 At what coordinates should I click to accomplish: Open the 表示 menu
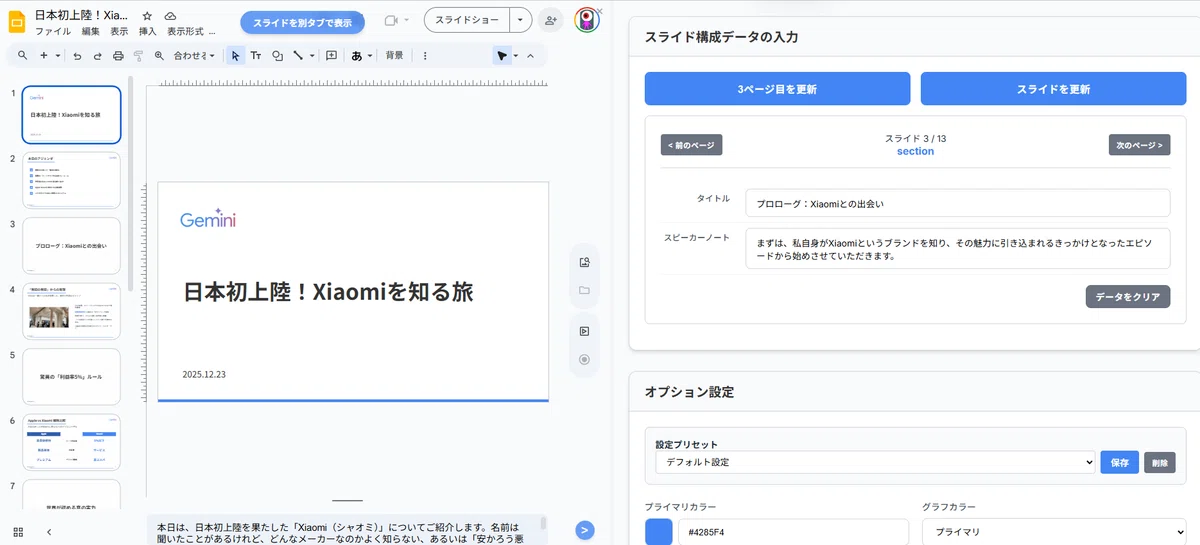pyautogui.click(x=119, y=31)
